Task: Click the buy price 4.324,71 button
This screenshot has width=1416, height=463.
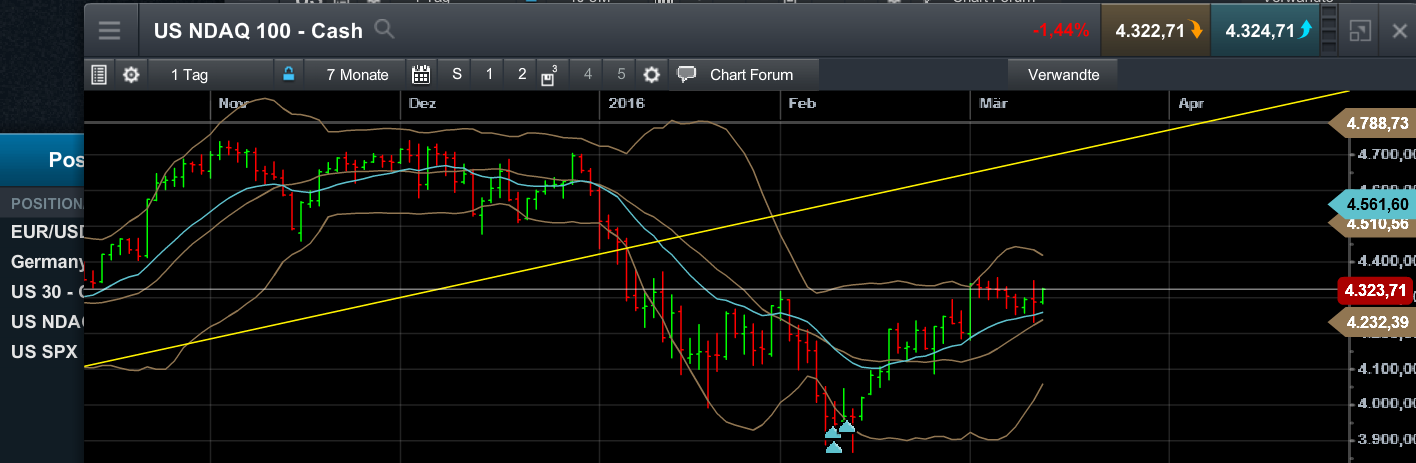Action: coord(1265,31)
